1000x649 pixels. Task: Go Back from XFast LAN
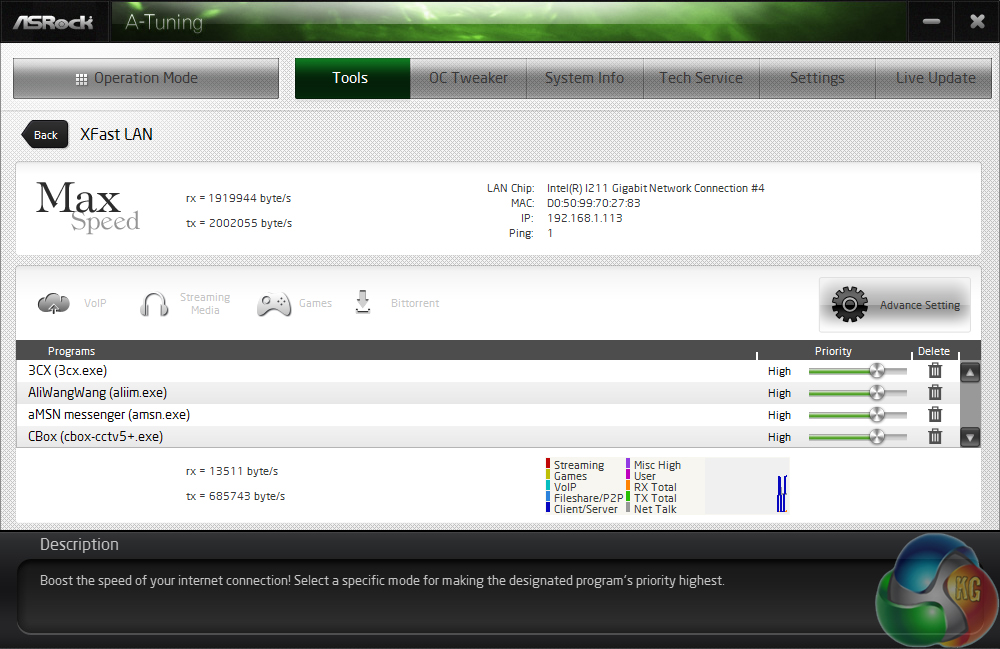[x=45, y=135]
